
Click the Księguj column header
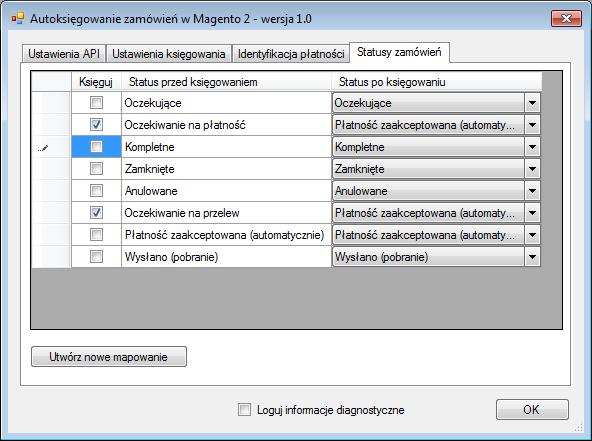pyautogui.click(x=96, y=82)
